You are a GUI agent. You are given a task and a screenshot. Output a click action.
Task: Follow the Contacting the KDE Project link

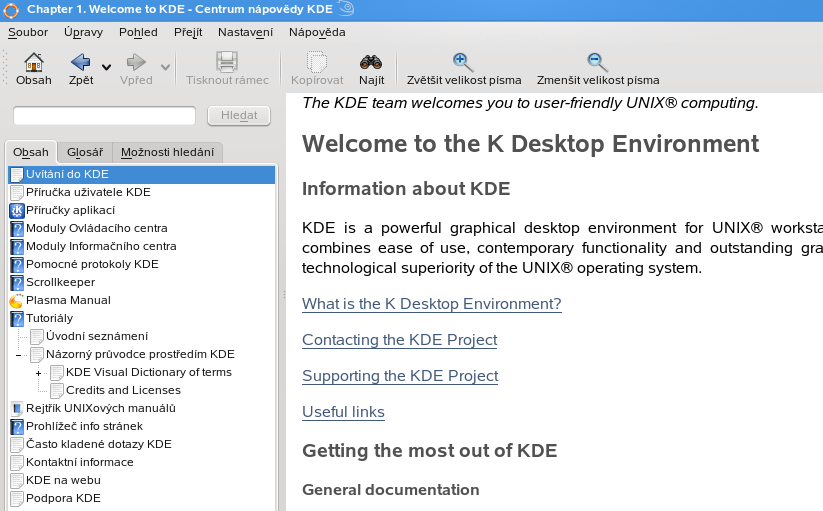pyautogui.click(x=399, y=340)
